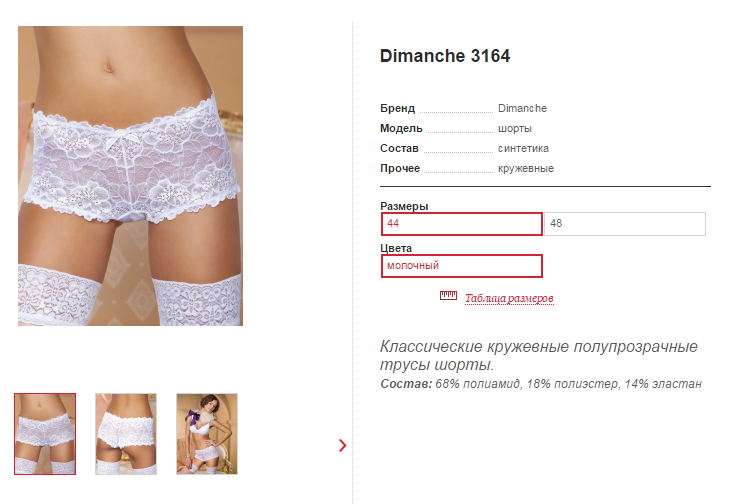Click the ruler icon beside size table link
The width and height of the screenshot is (735, 504).
coord(448,295)
